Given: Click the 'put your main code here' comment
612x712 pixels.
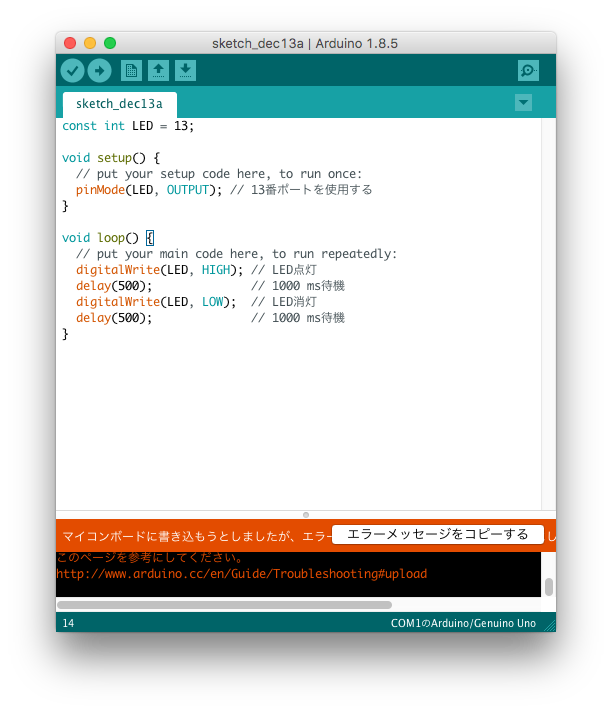Looking at the screenshot, I should pyautogui.click(x=236, y=254).
